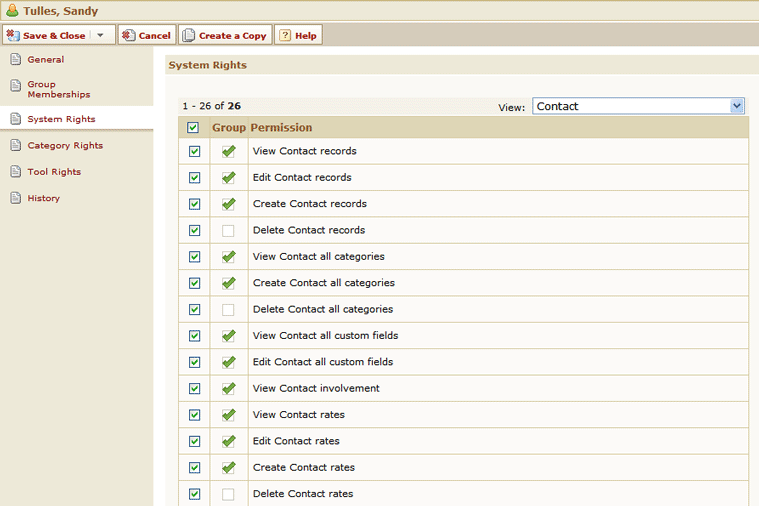
Task: Toggle the Create Contact rates checkbox
Action: [x=195, y=468]
